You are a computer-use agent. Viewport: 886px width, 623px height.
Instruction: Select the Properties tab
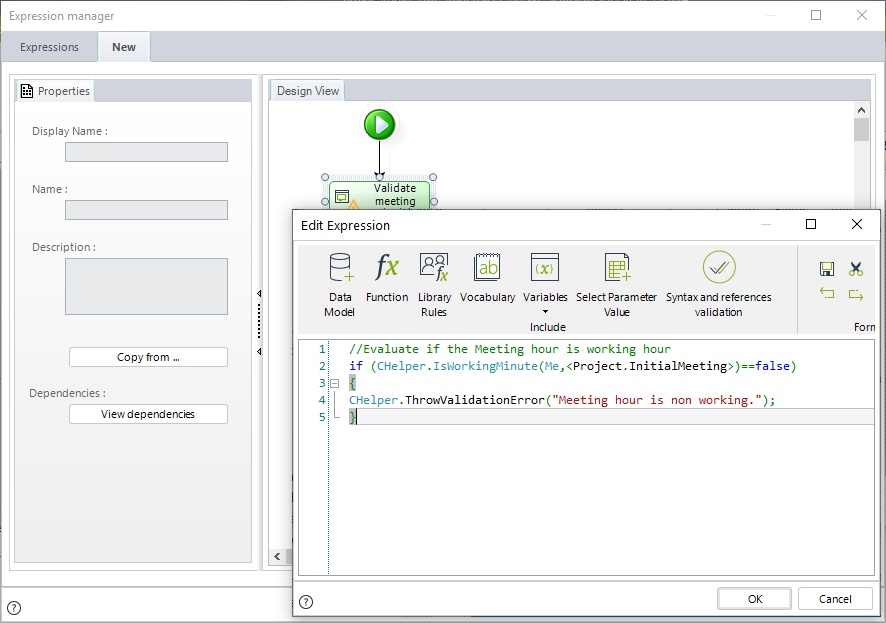tap(55, 91)
